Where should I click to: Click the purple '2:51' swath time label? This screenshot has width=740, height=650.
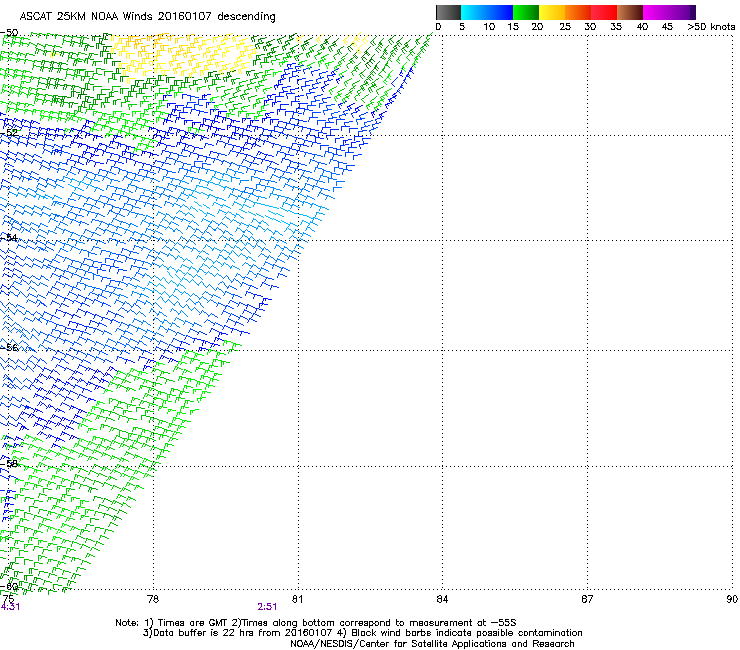pyautogui.click(x=267, y=607)
